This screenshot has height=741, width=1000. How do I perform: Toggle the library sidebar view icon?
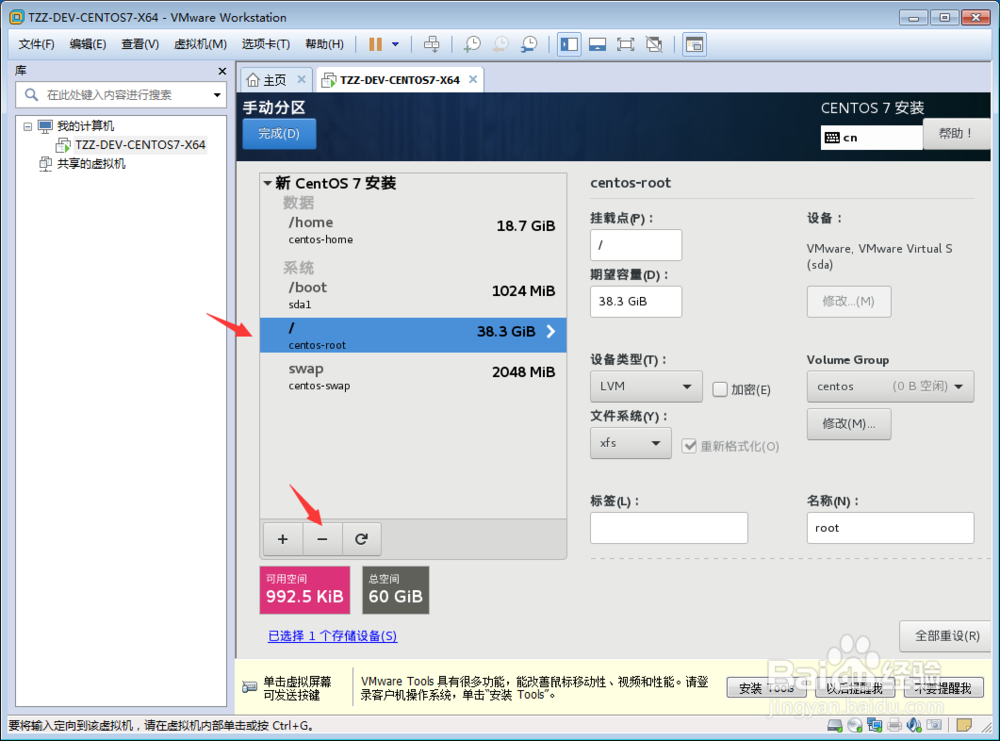[x=569, y=44]
